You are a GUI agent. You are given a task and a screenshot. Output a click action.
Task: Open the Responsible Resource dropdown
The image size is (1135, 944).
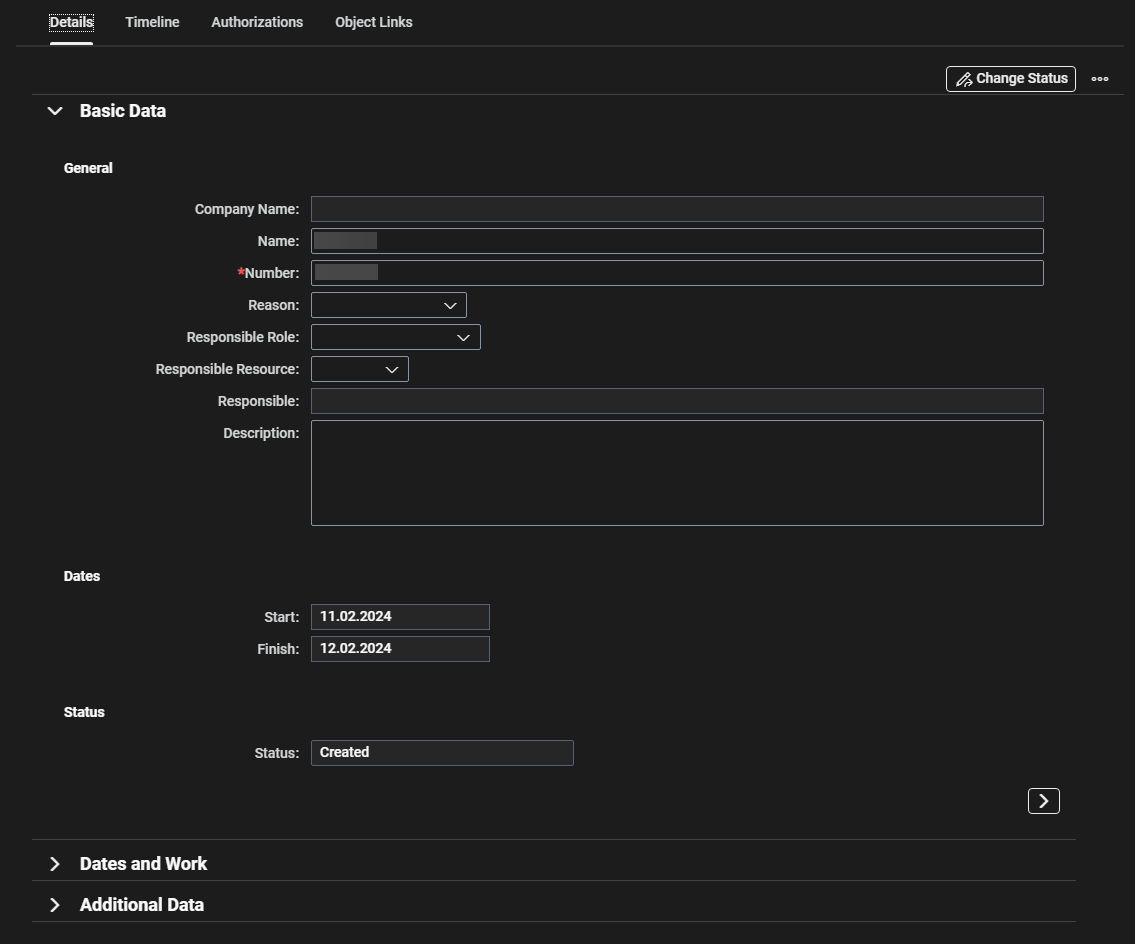pos(360,369)
